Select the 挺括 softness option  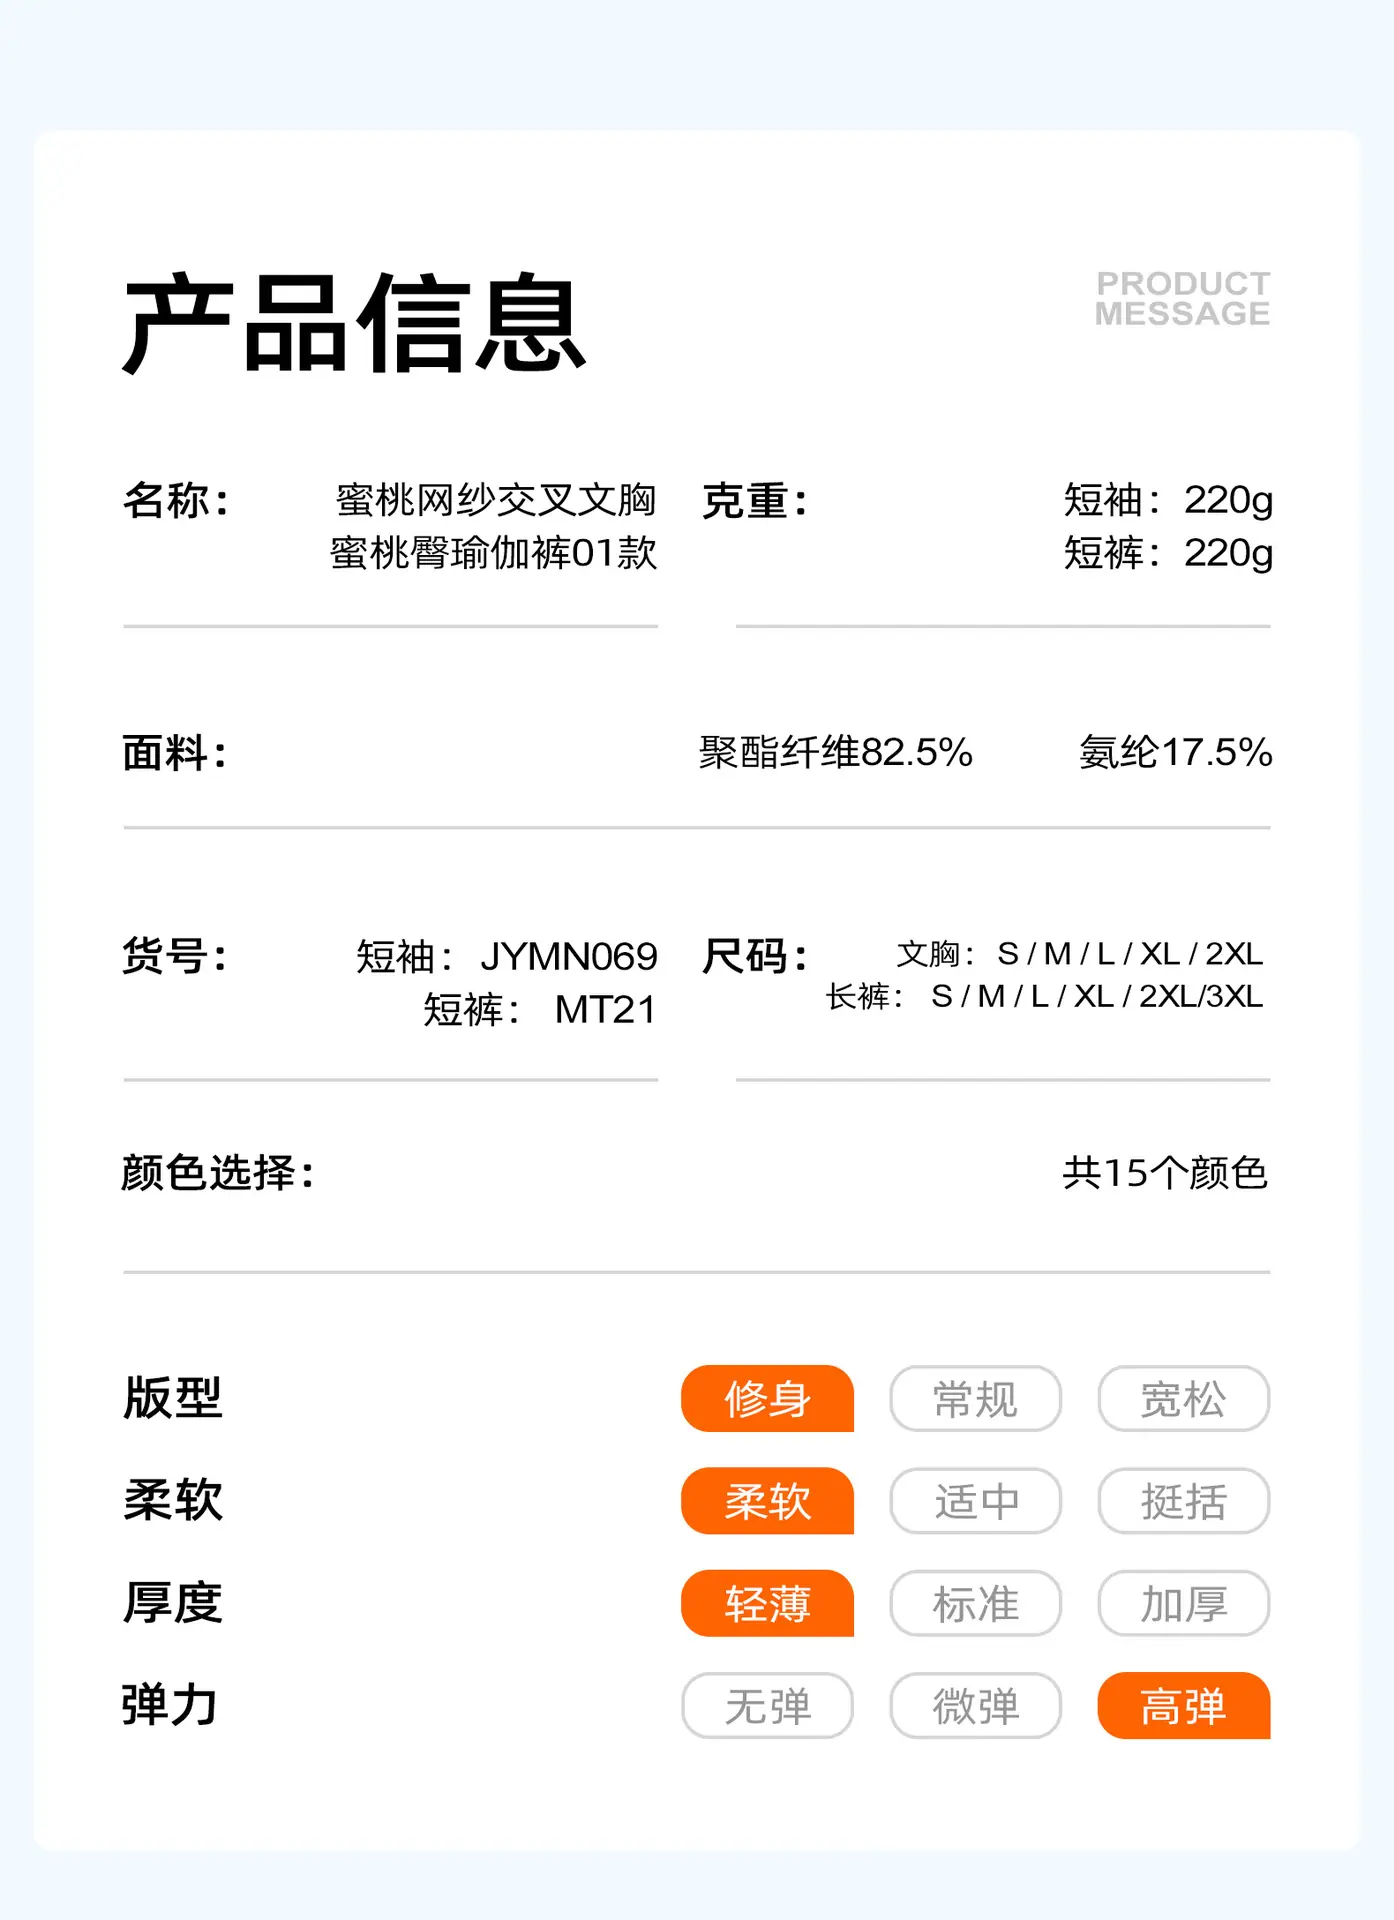(x=1183, y=1500)
